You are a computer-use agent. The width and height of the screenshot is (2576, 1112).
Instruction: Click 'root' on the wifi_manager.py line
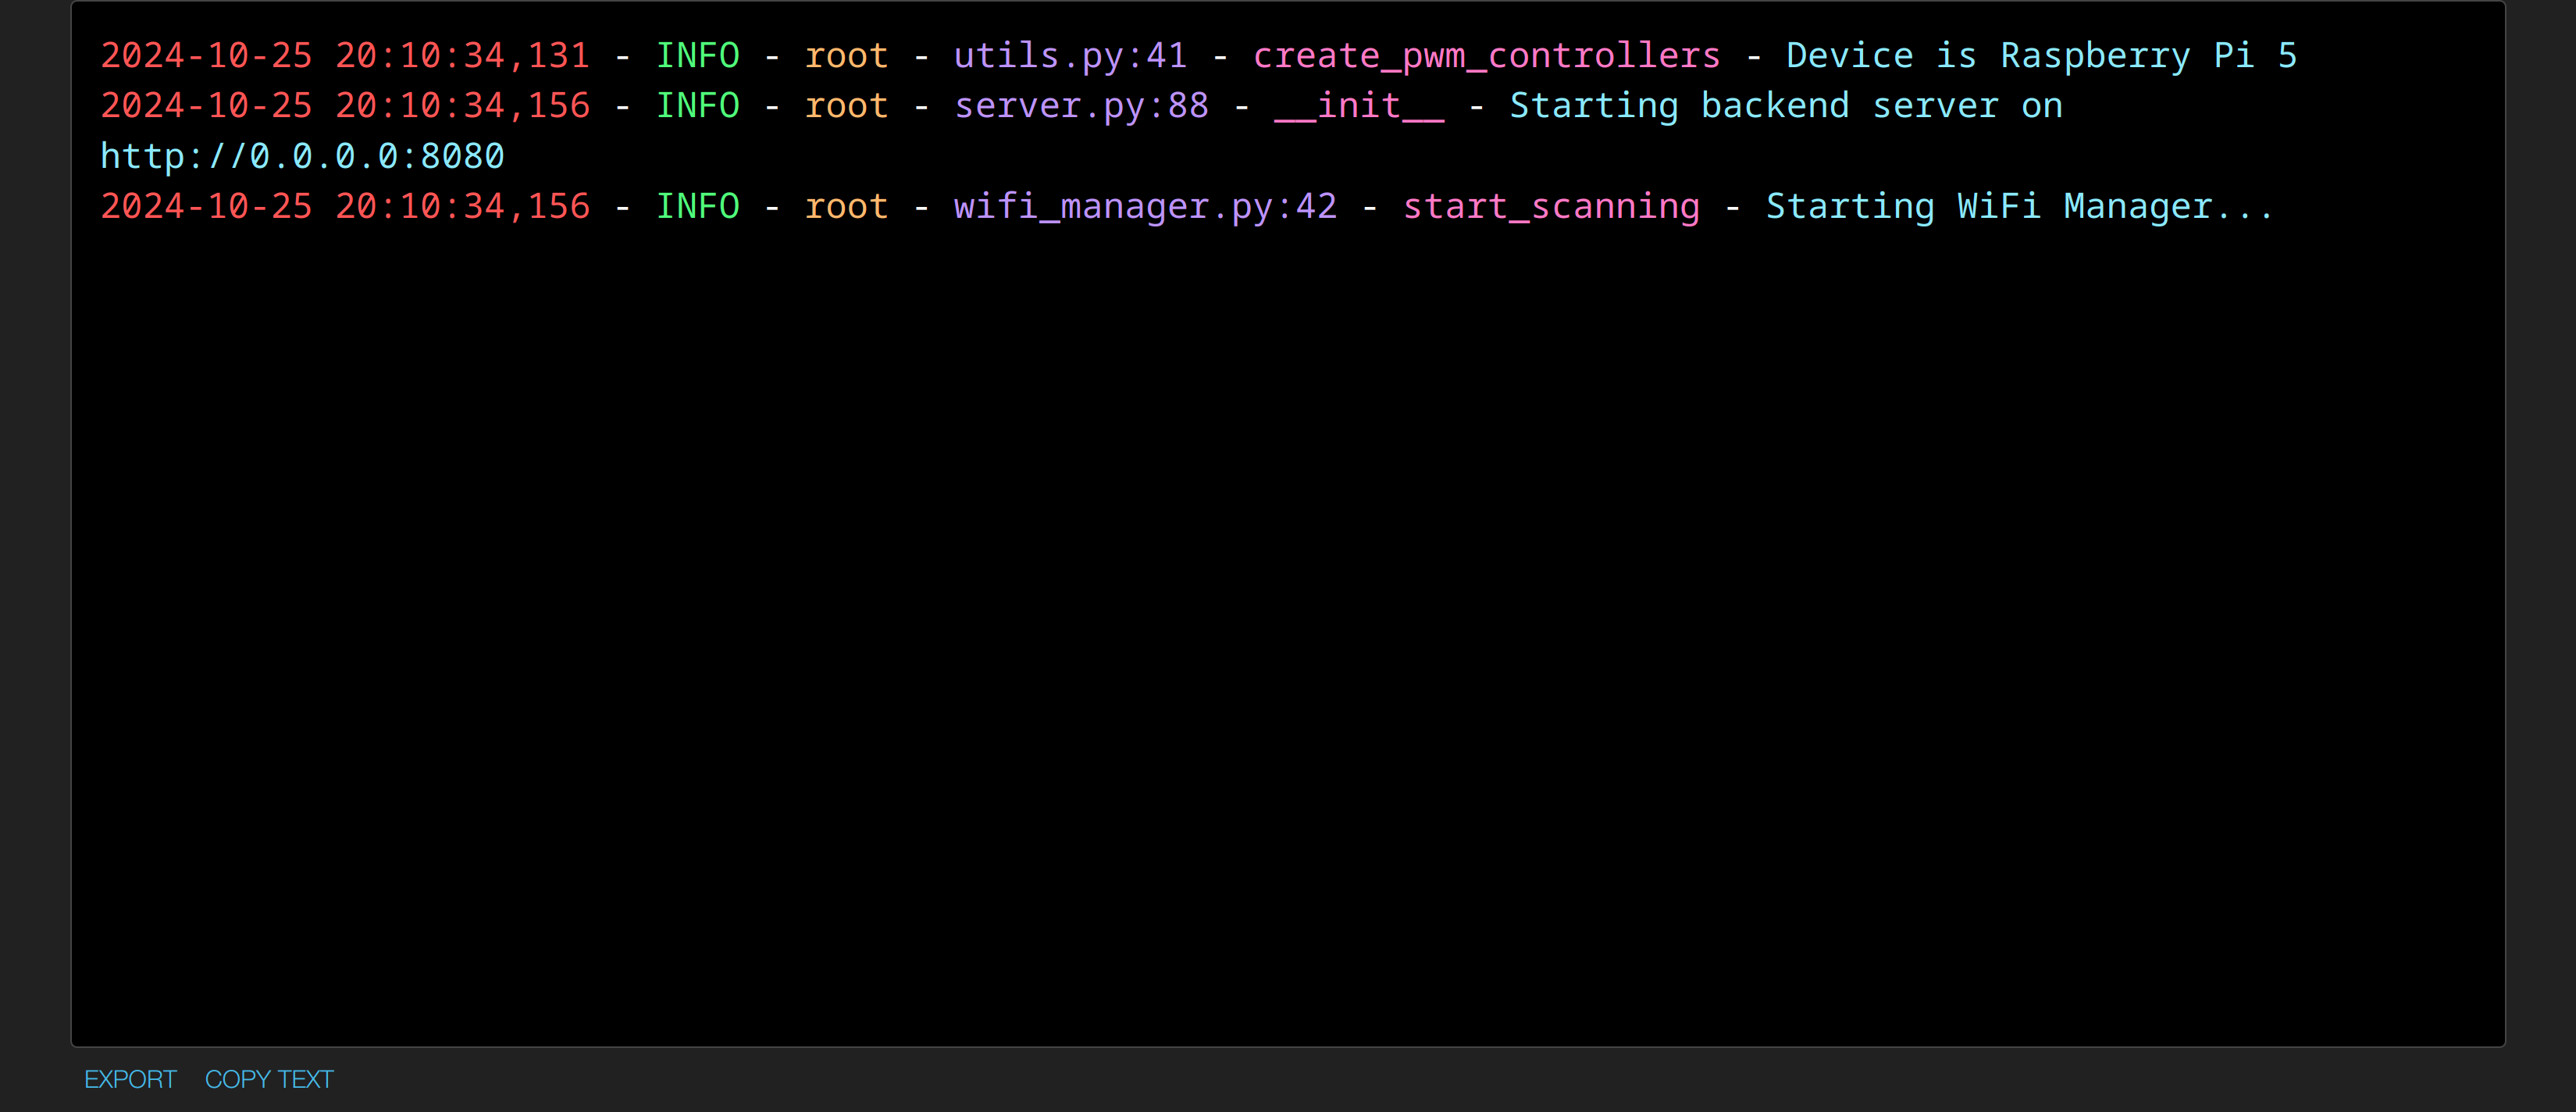(x=846, y=207)
